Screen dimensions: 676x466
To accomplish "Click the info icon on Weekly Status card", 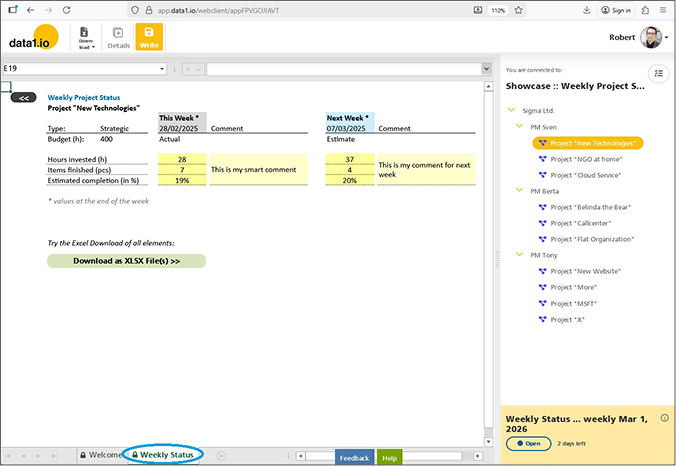I will tap(665, 417).
